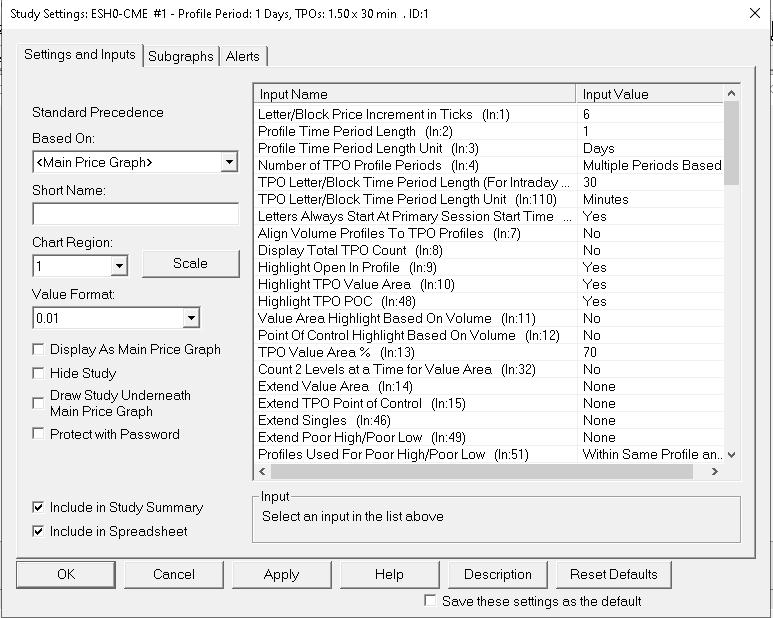
Task: Select Number of TPO Profile Periods row
Action: coord(489,166)
